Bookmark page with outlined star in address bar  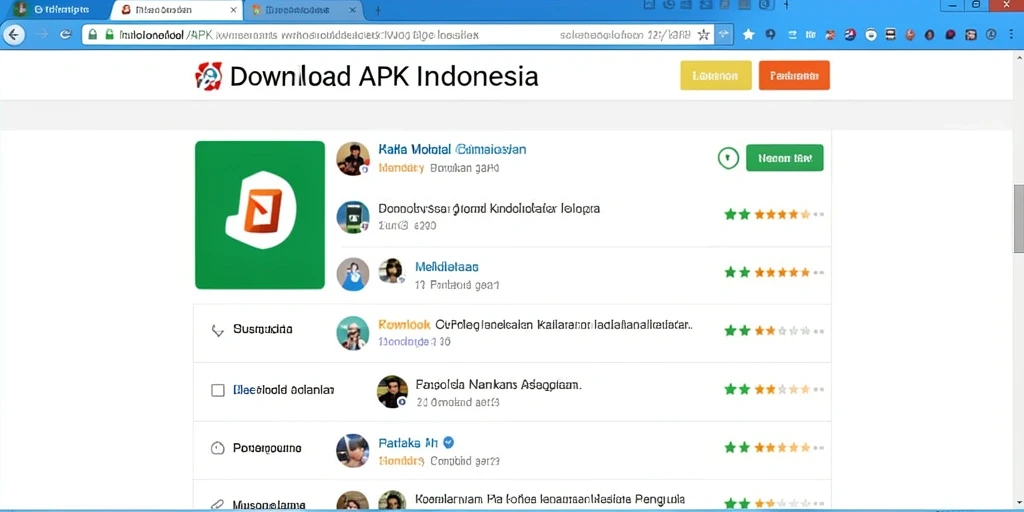point(703,35)
